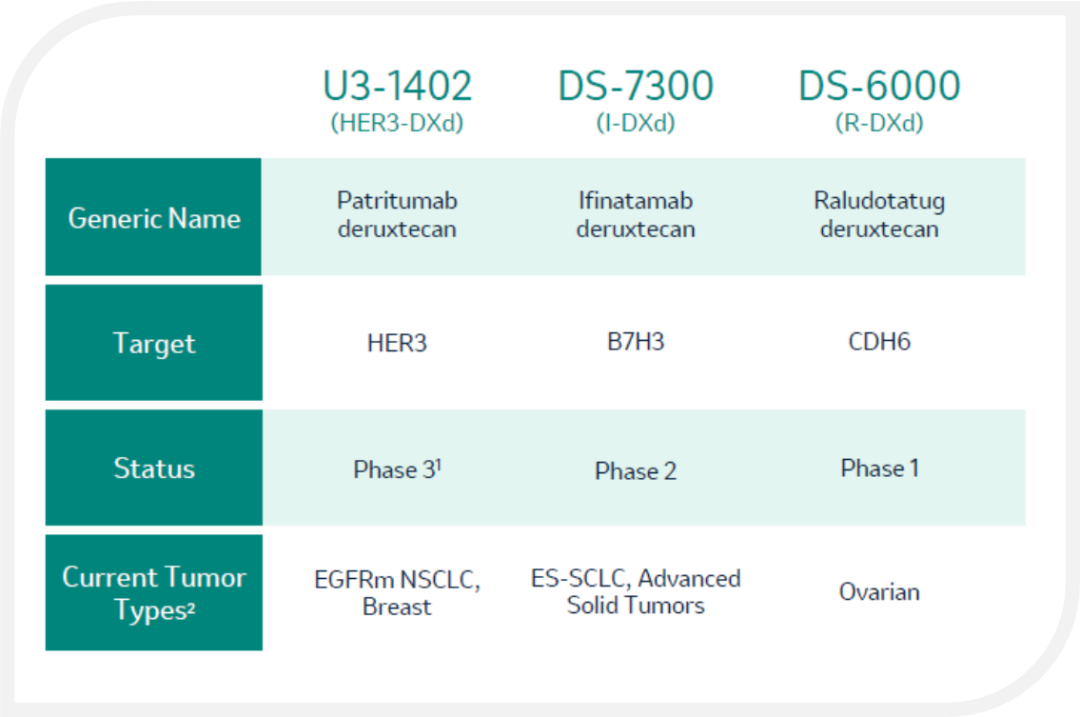Click the U3-1402 column heading
This screenshot has width=1080, height=717.
[x=397, y=86]
